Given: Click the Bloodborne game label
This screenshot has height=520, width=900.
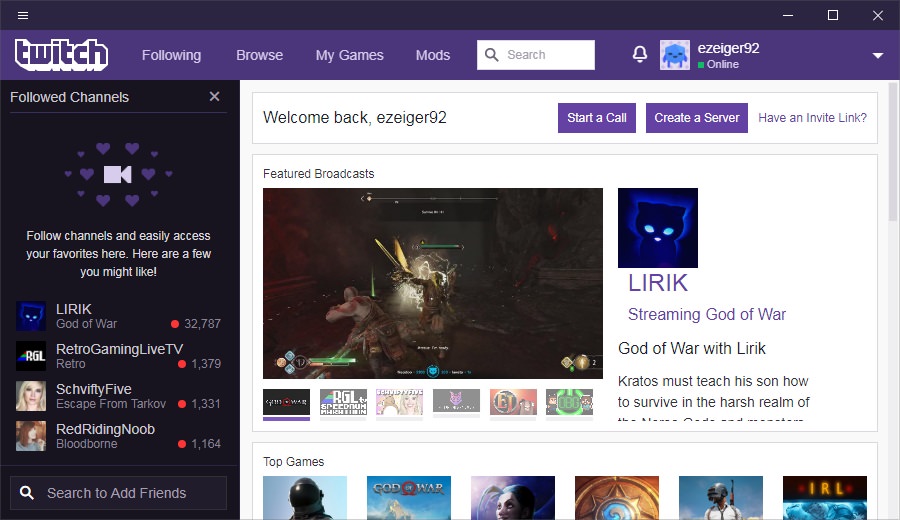Looking at the screenshot, I should point(87,444).
